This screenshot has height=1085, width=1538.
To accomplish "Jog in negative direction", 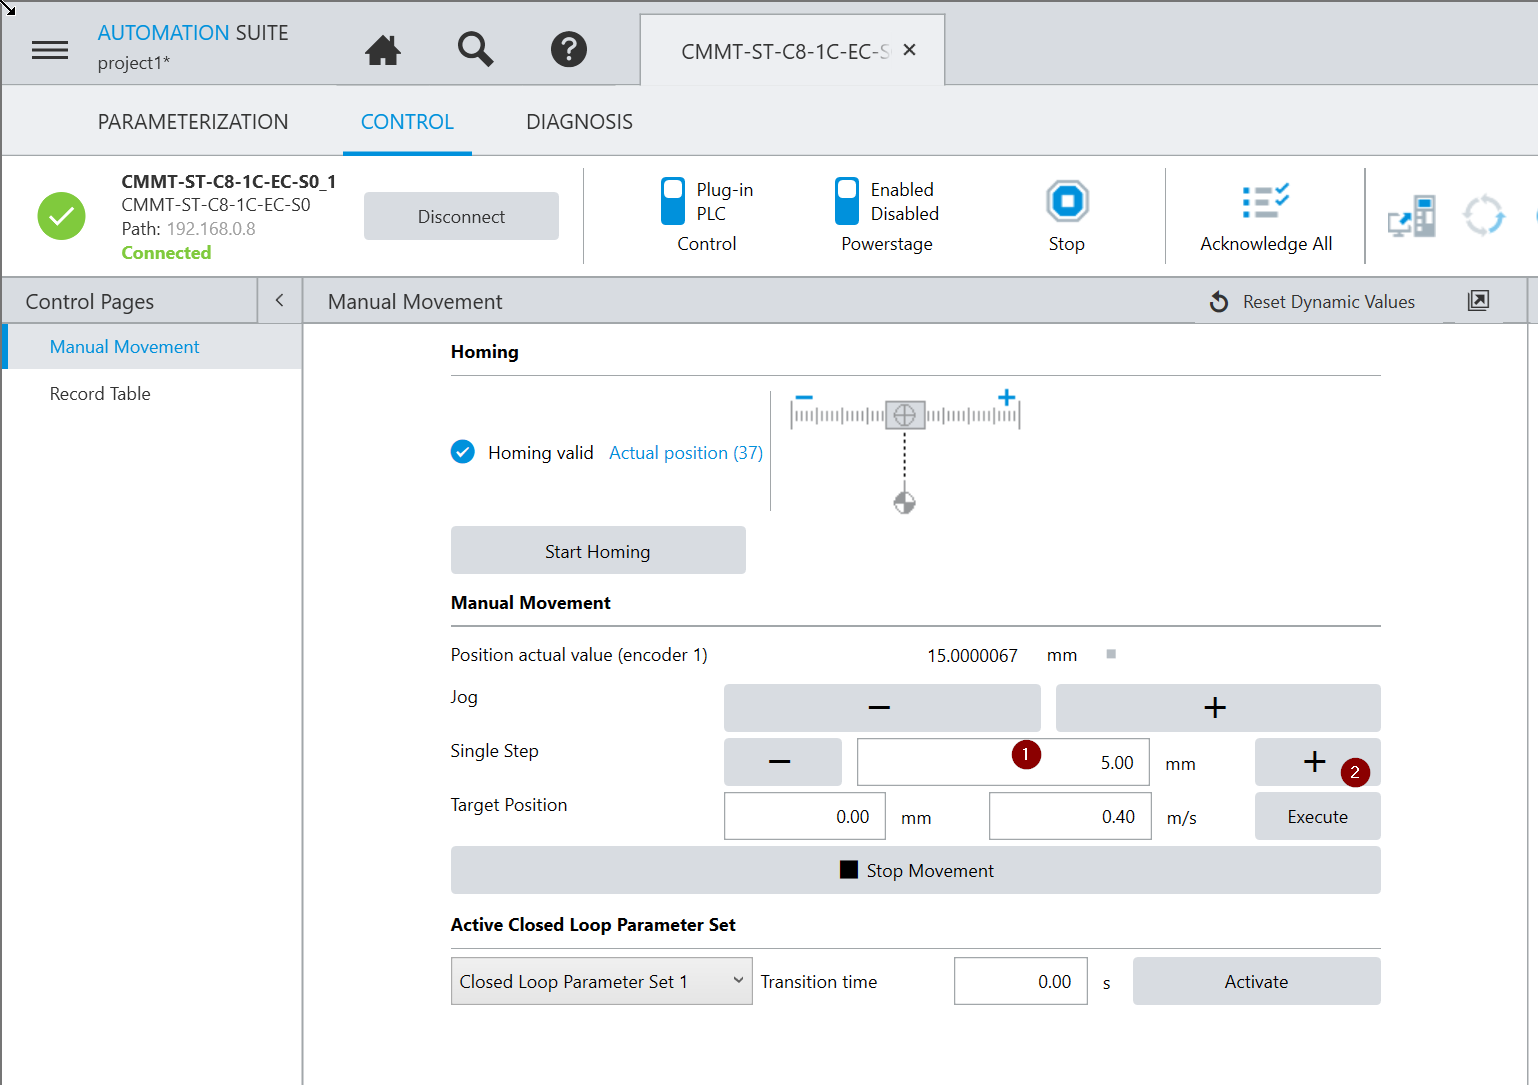I will tap(881, 708).
